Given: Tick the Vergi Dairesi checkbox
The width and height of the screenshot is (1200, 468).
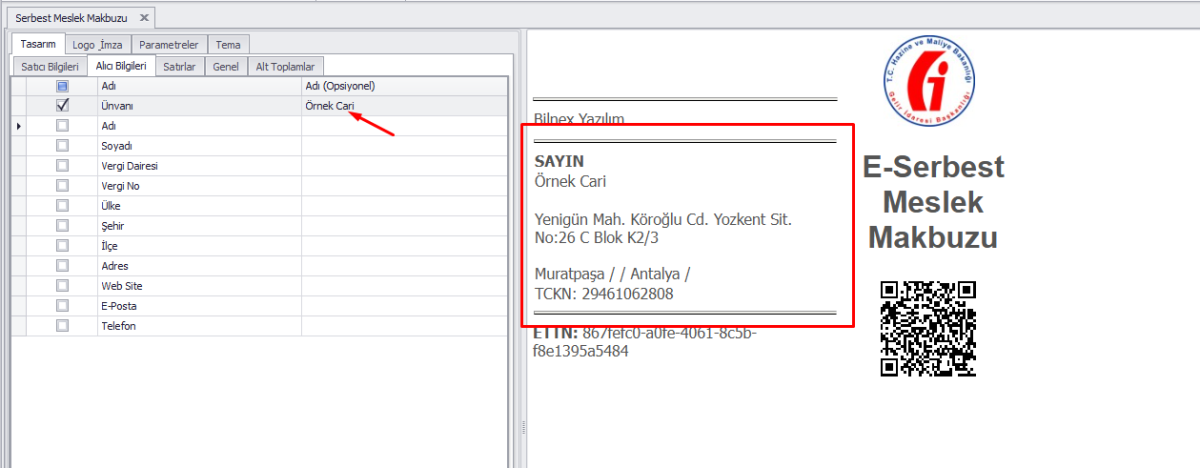Looking at the screenshot, I should (x=62, y=166).
